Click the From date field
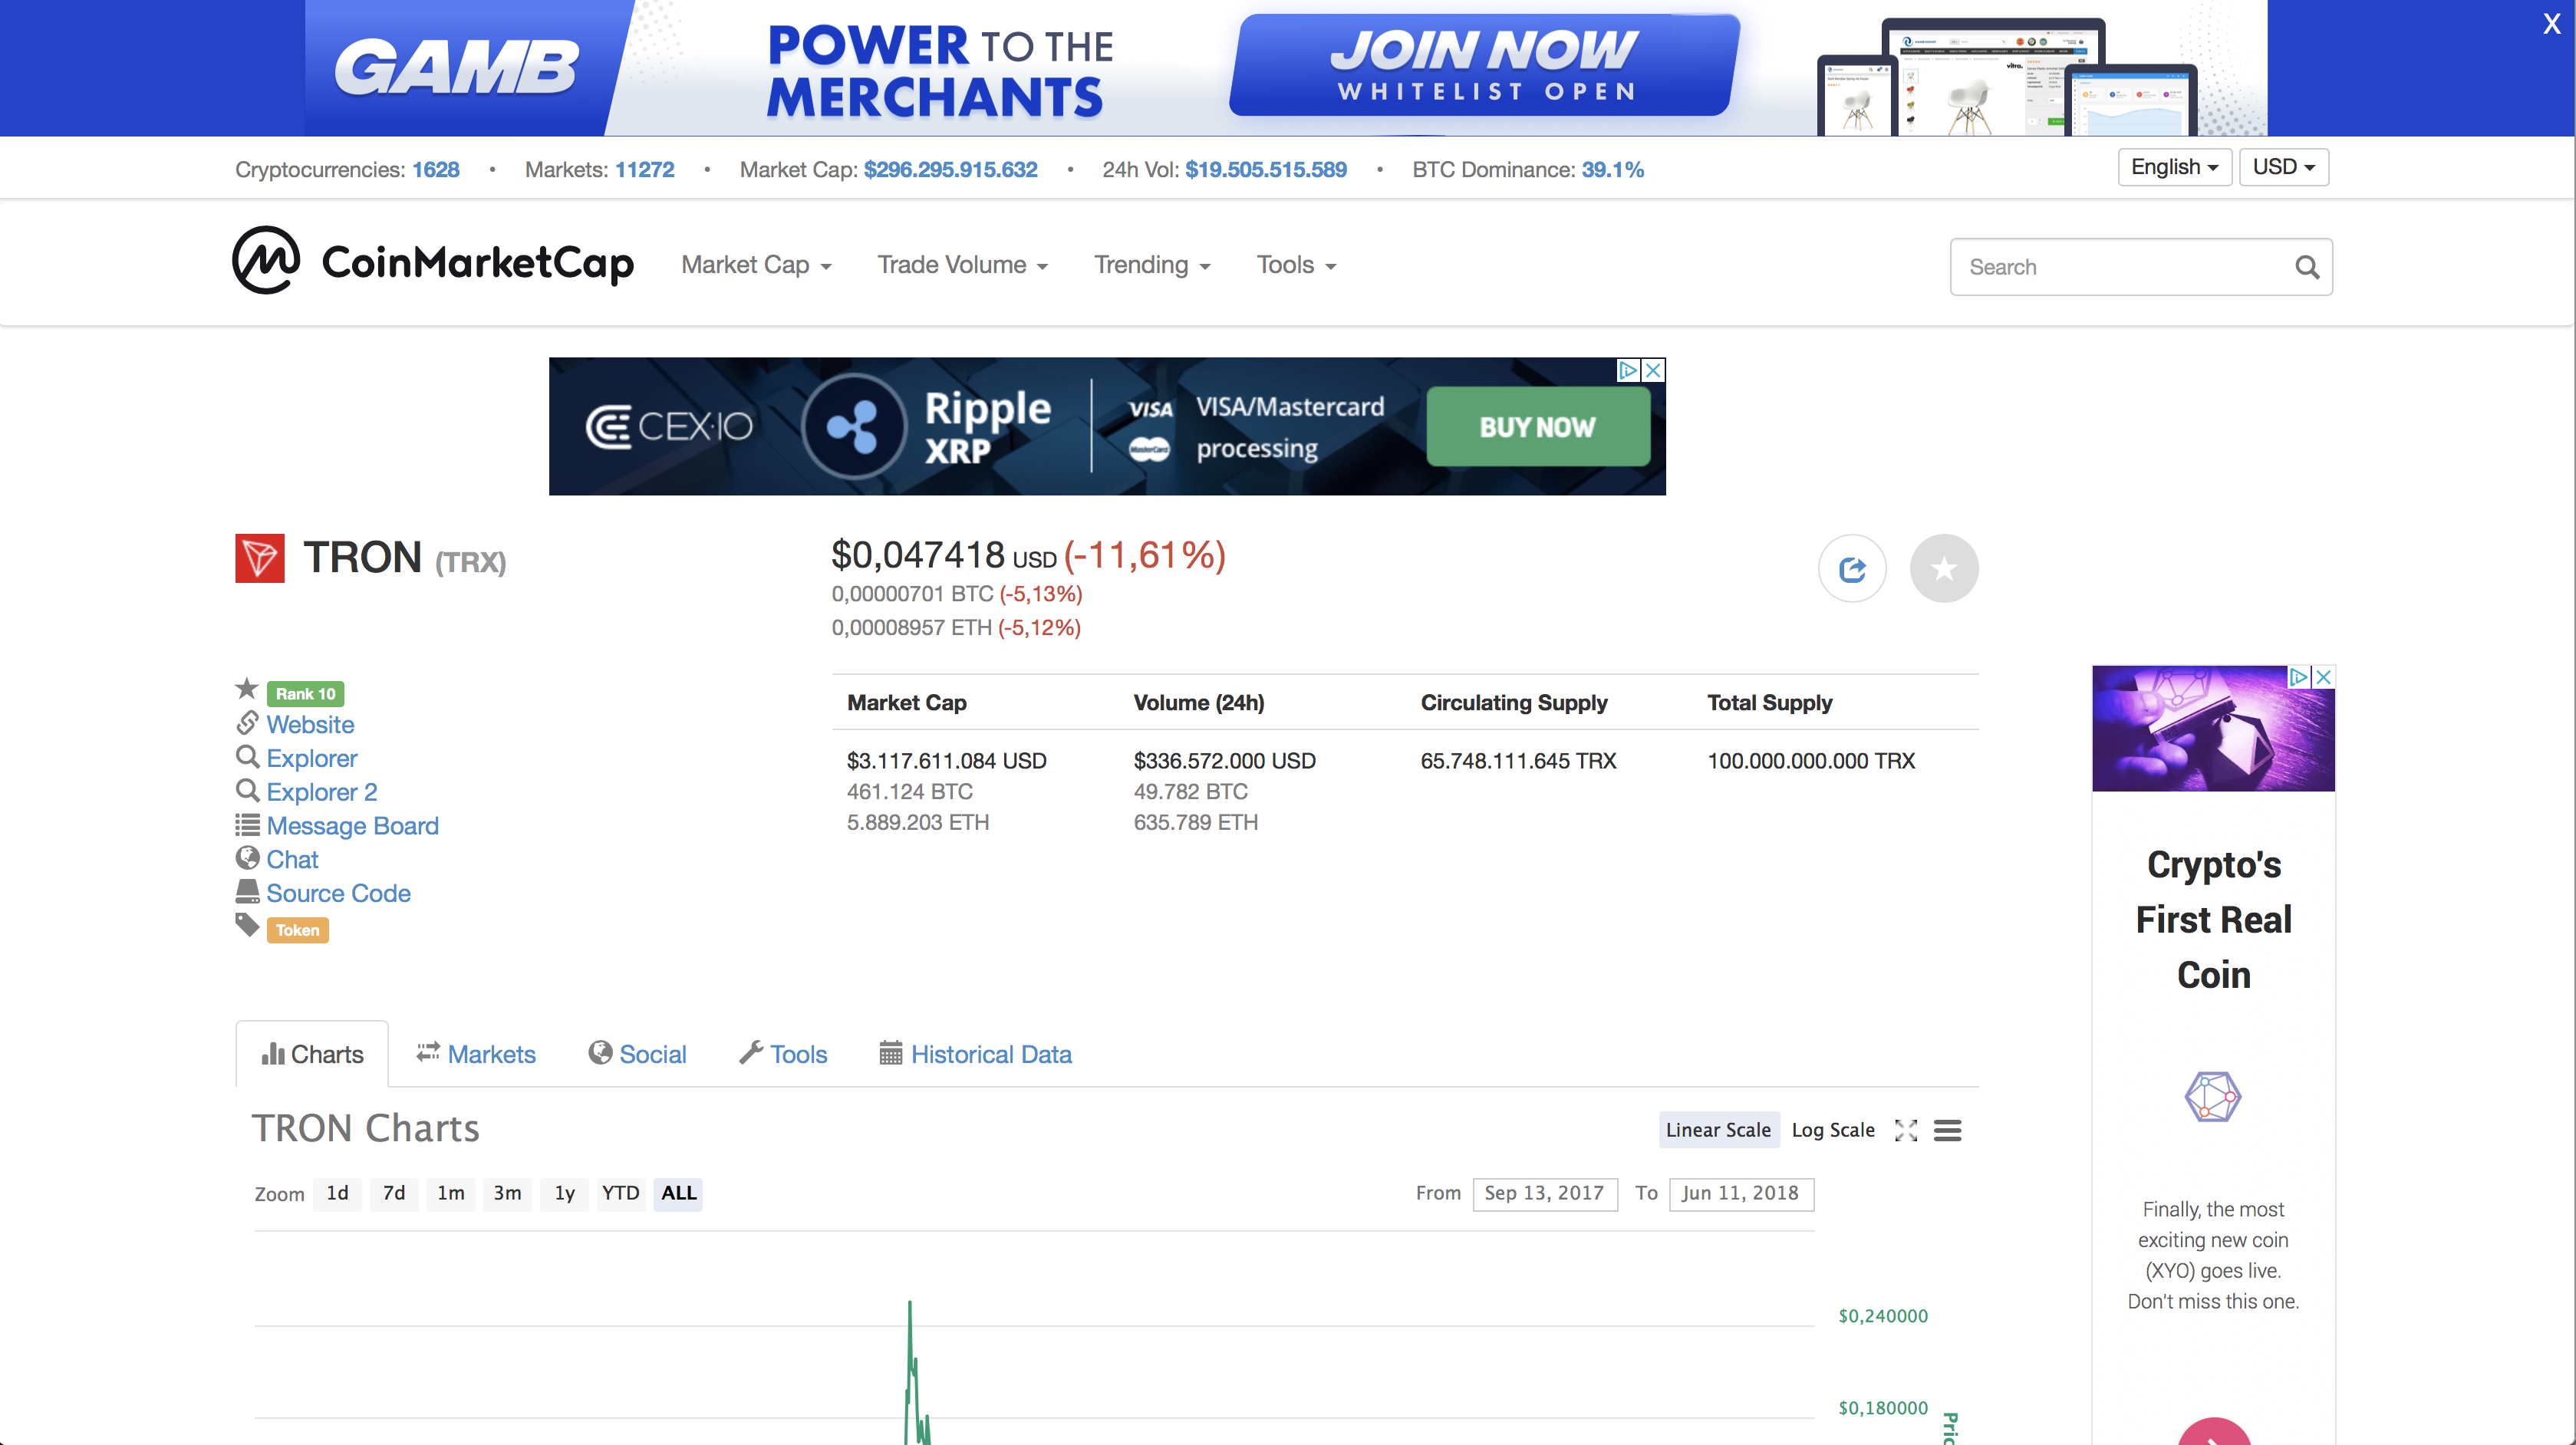Image resolution: width=2576 pixels, height=1445 pixels. [x=1545, y=1193]
